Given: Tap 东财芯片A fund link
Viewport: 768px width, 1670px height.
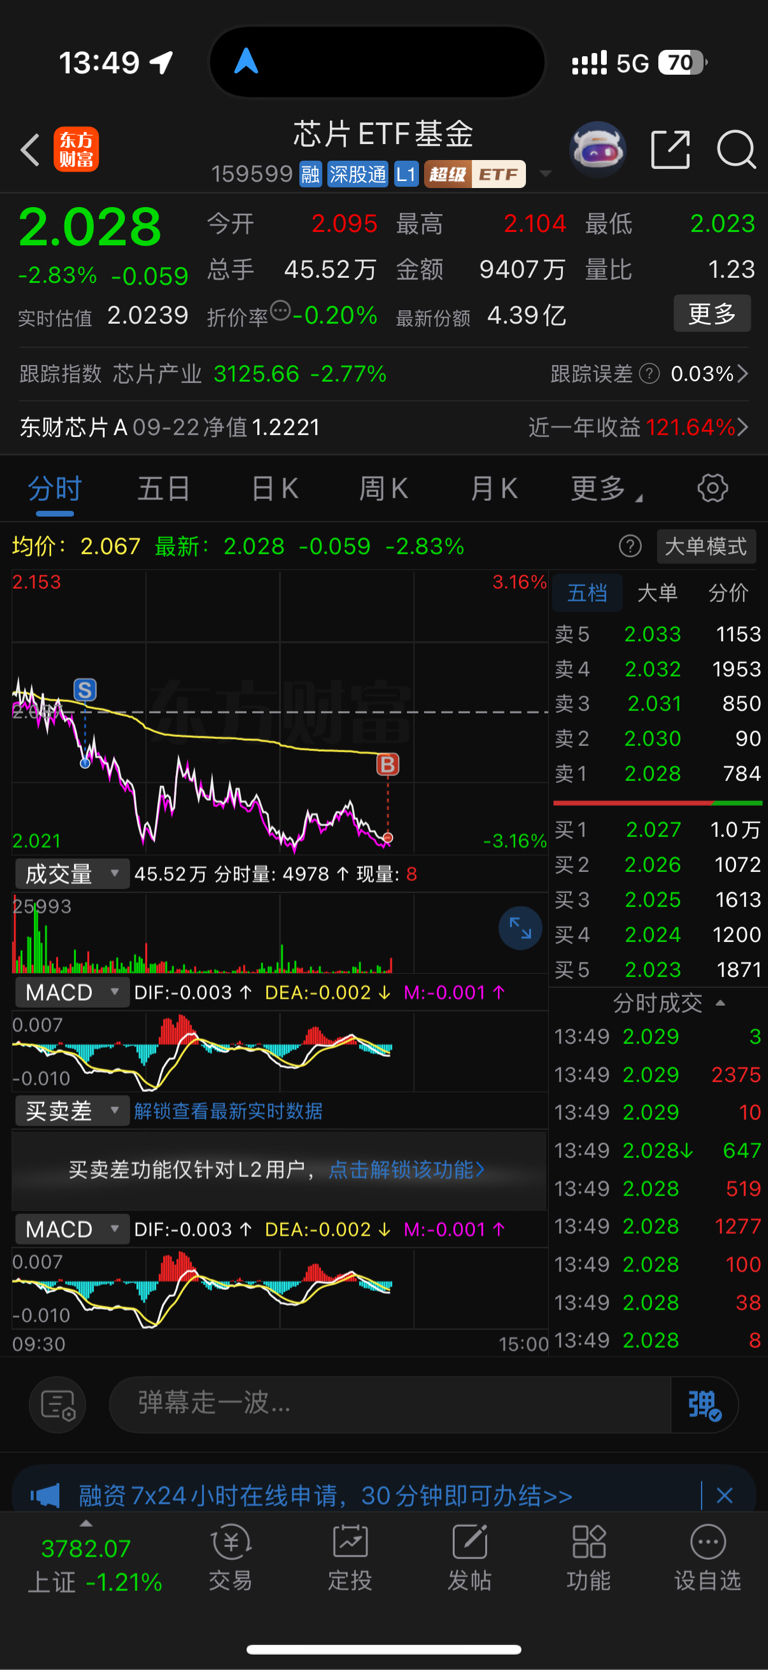Looking at the screenshot, I should point(74,428).
